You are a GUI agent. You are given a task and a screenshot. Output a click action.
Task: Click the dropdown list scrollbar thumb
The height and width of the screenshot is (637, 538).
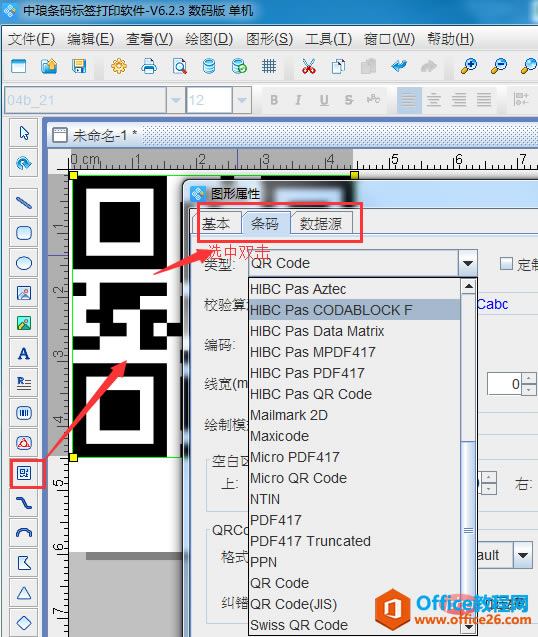pos(469,530)
